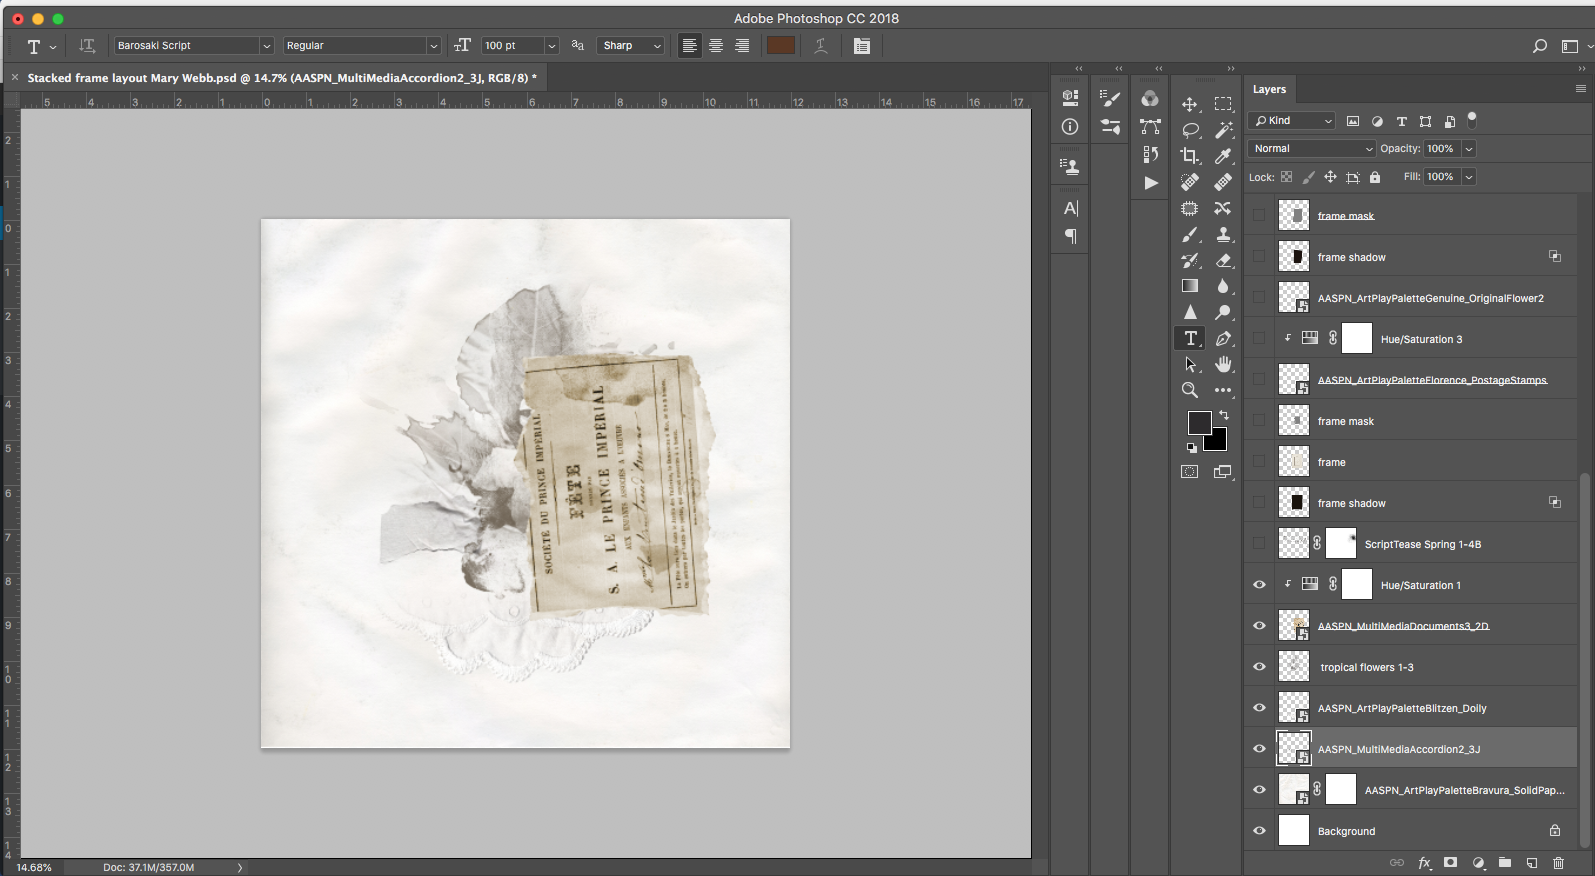Select the Hand tool
The height and width of the screenshot is (876, 1595).
(x=1223, y=364)
